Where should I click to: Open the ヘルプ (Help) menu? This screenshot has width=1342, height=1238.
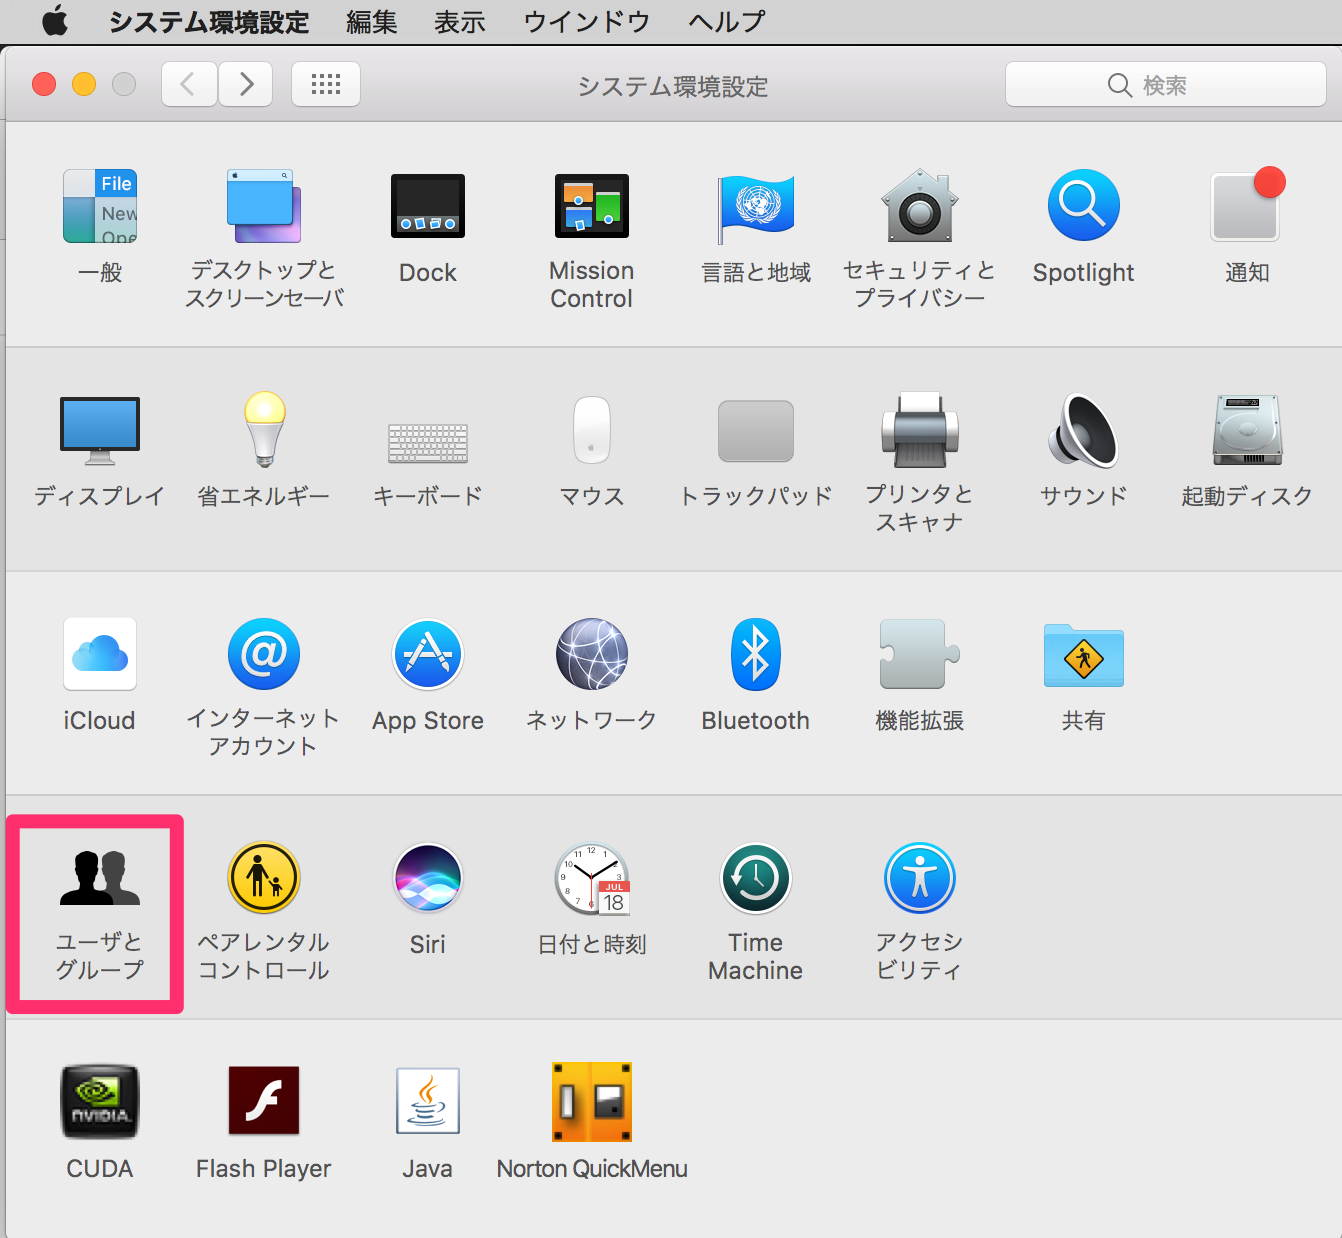click(x=727, y=22)
